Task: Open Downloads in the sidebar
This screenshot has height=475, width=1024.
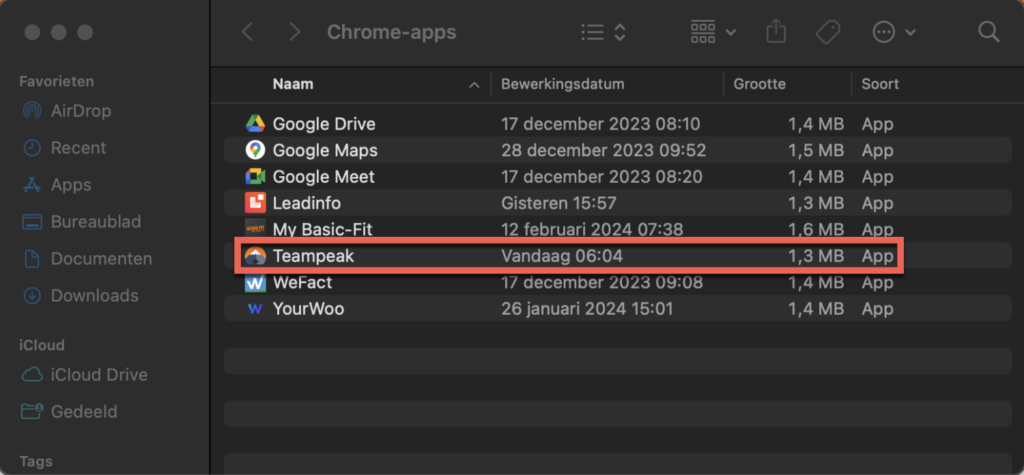Action: click(95, 296)
